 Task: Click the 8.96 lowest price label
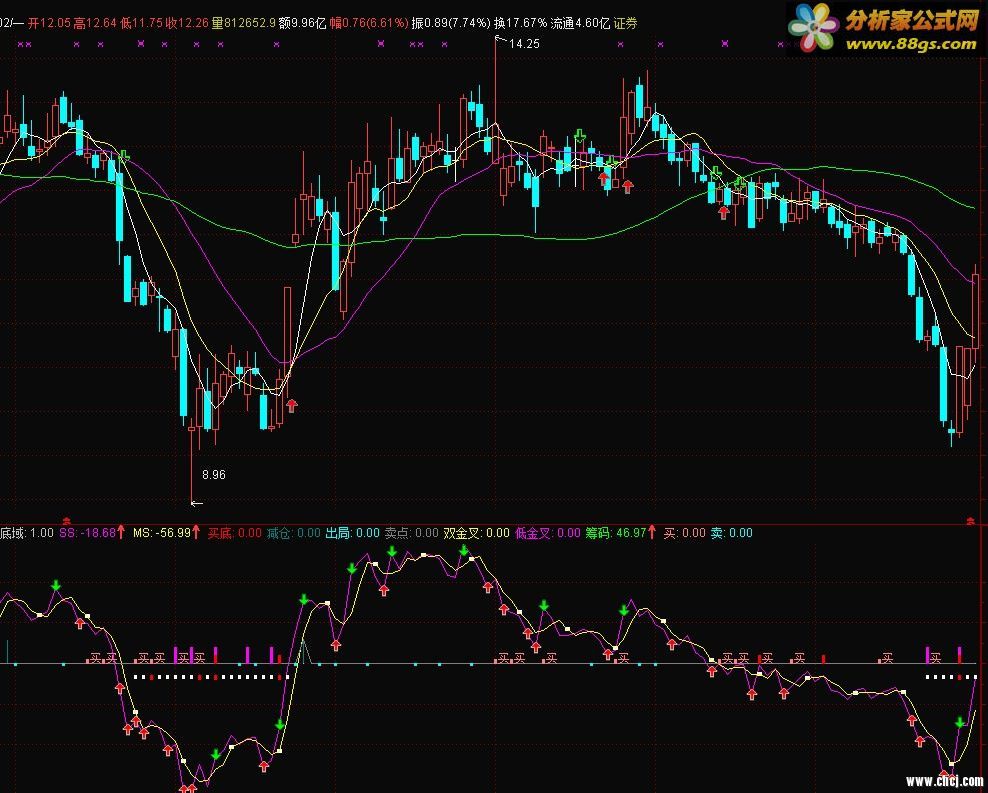[214, 474]
